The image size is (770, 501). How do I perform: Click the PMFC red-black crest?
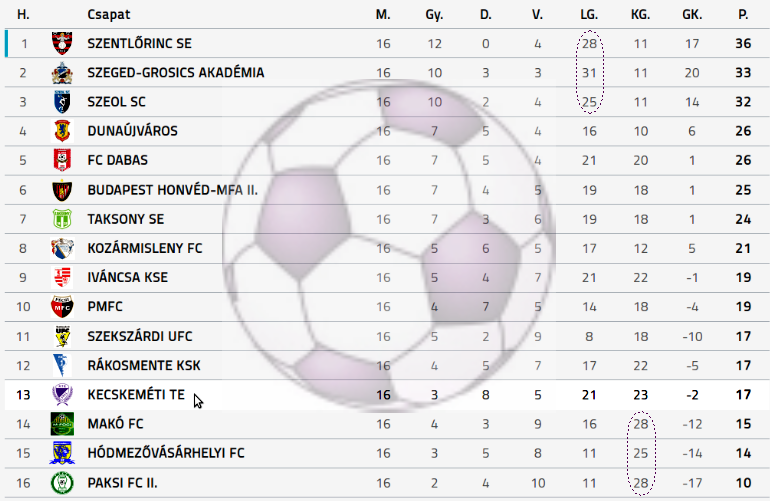point(62,306)
